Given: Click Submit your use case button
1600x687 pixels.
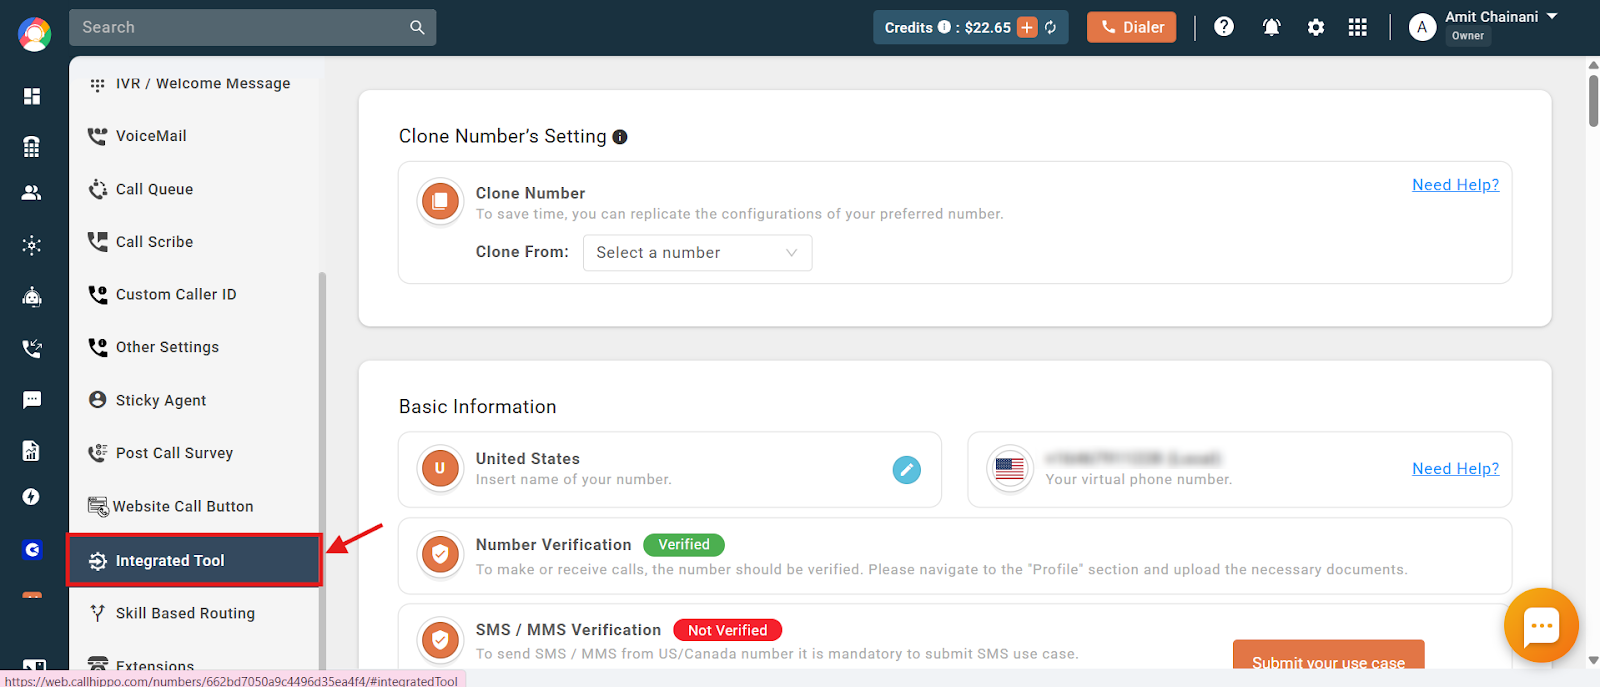Looking at the screenshot, I should tap(1328, 656).
